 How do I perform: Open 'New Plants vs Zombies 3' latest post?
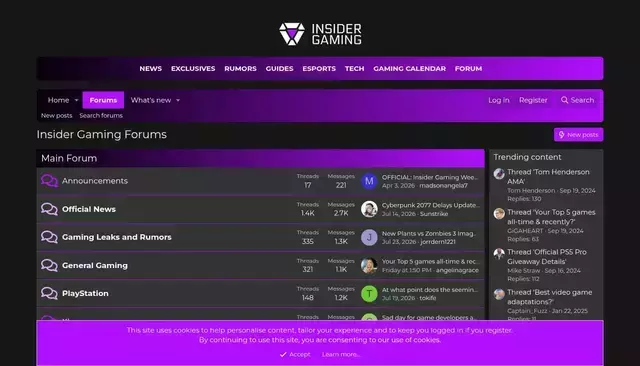click(x=429, y=233)
